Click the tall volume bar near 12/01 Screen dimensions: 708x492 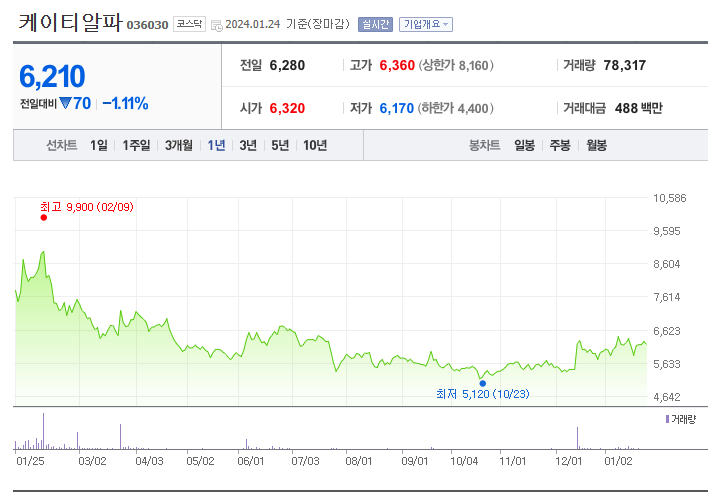pyautogui.click(x=577, y=438)
